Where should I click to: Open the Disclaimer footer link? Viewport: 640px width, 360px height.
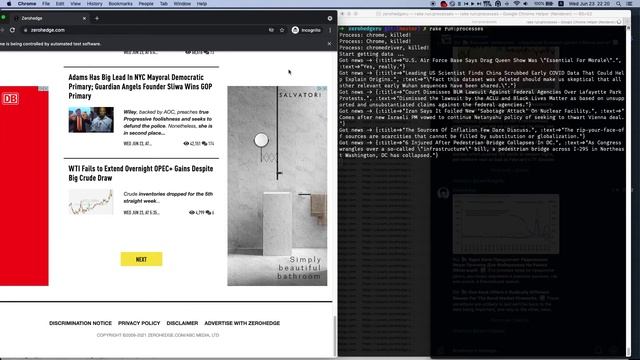point(182,323)
